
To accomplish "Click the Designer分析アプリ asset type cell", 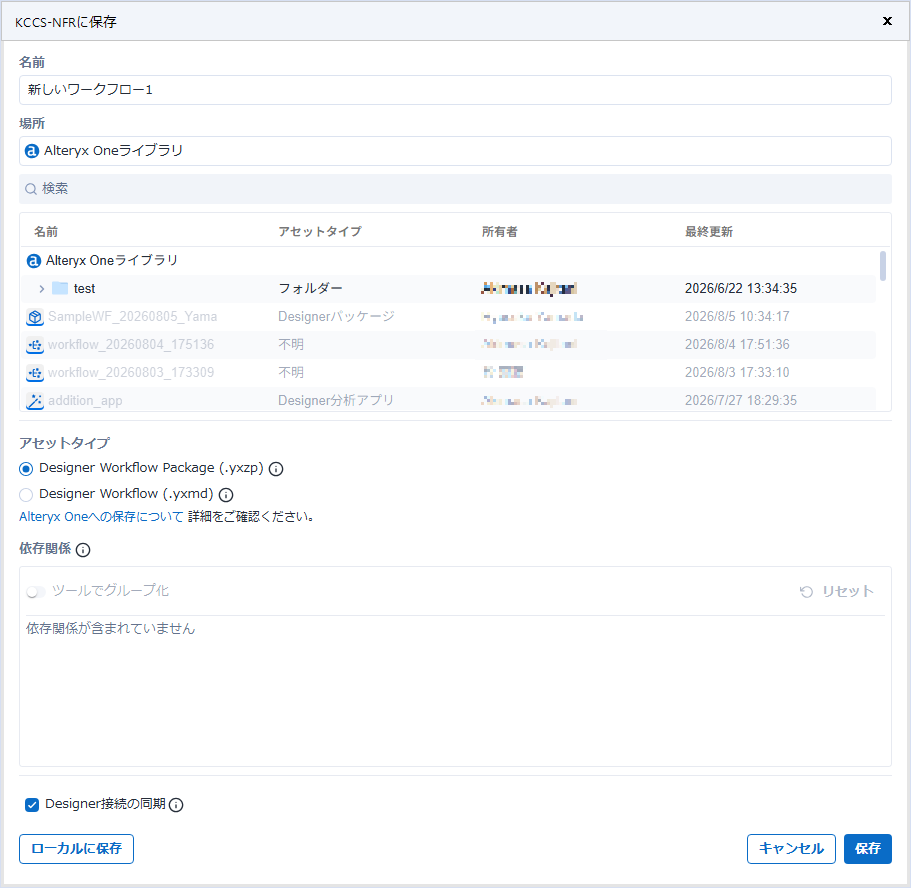I will pyautogui.click(x=336, y=400).
